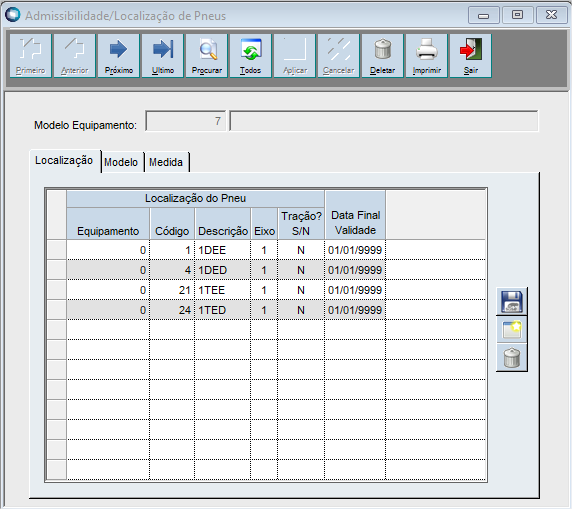The width and height of the screenshot is (572, 509).
Task: Select the row with description 1DEE
Action: point(266,250)
